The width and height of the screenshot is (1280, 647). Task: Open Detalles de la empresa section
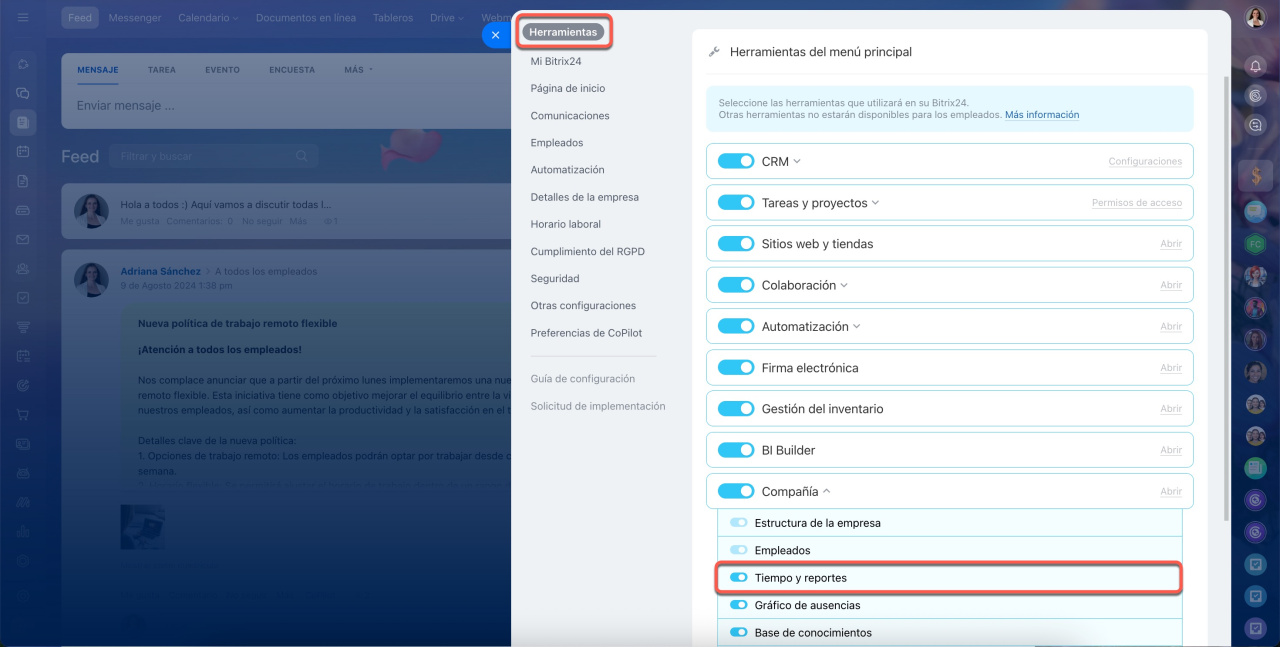point(585,197)
